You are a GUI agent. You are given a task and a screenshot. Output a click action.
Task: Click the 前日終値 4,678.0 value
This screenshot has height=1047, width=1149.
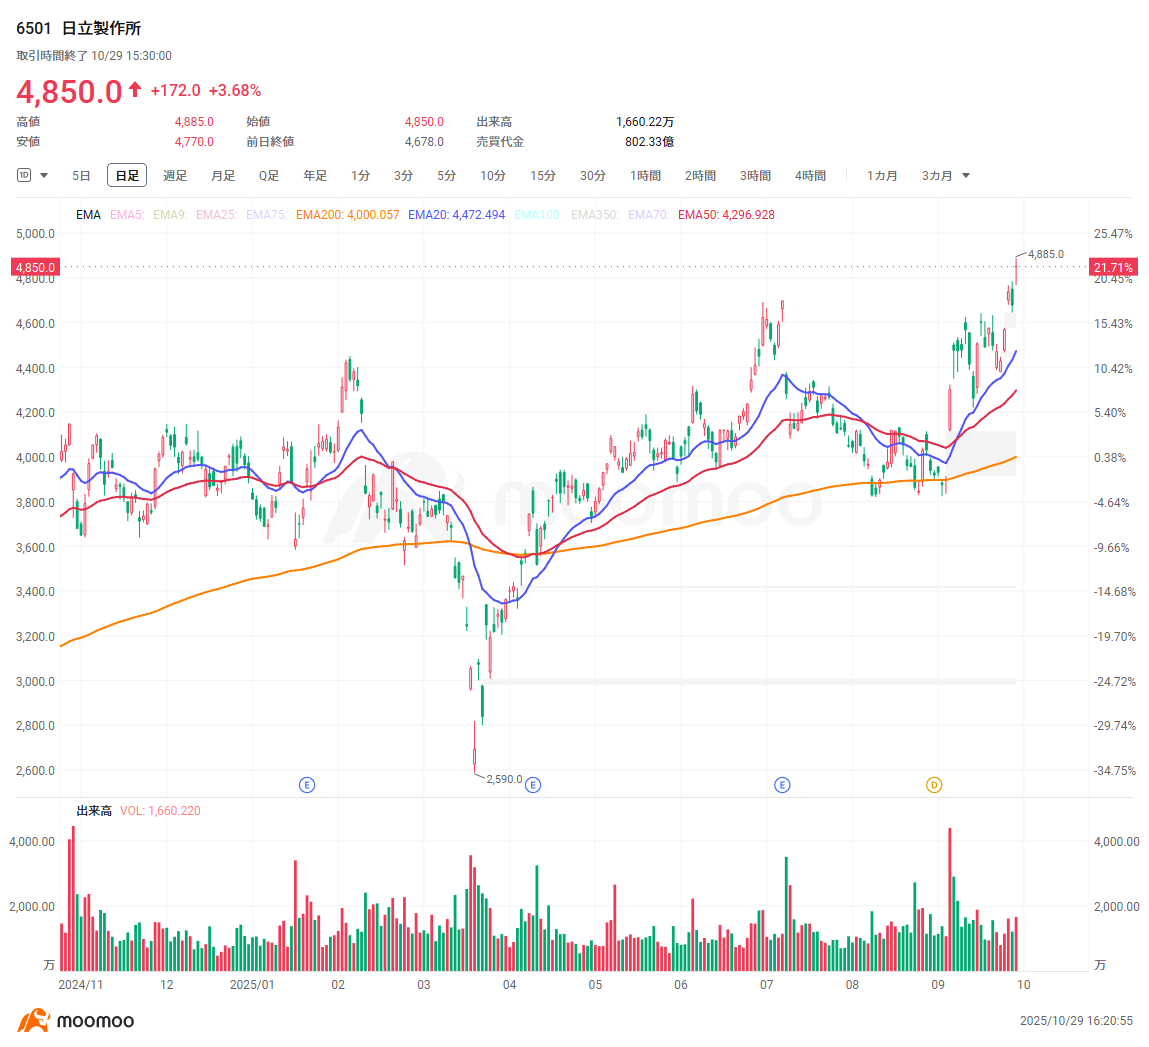424,142
